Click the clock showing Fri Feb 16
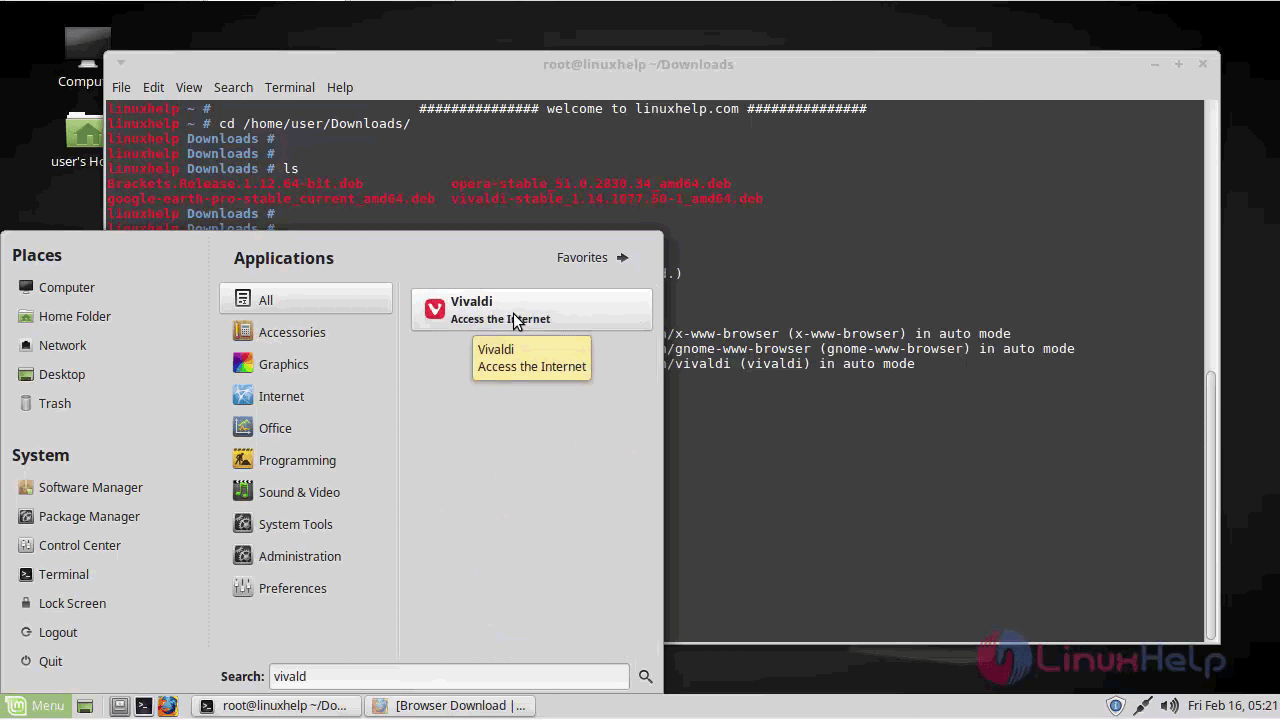This screenshot has width=1280, height=720. [x=1232, y=706]
